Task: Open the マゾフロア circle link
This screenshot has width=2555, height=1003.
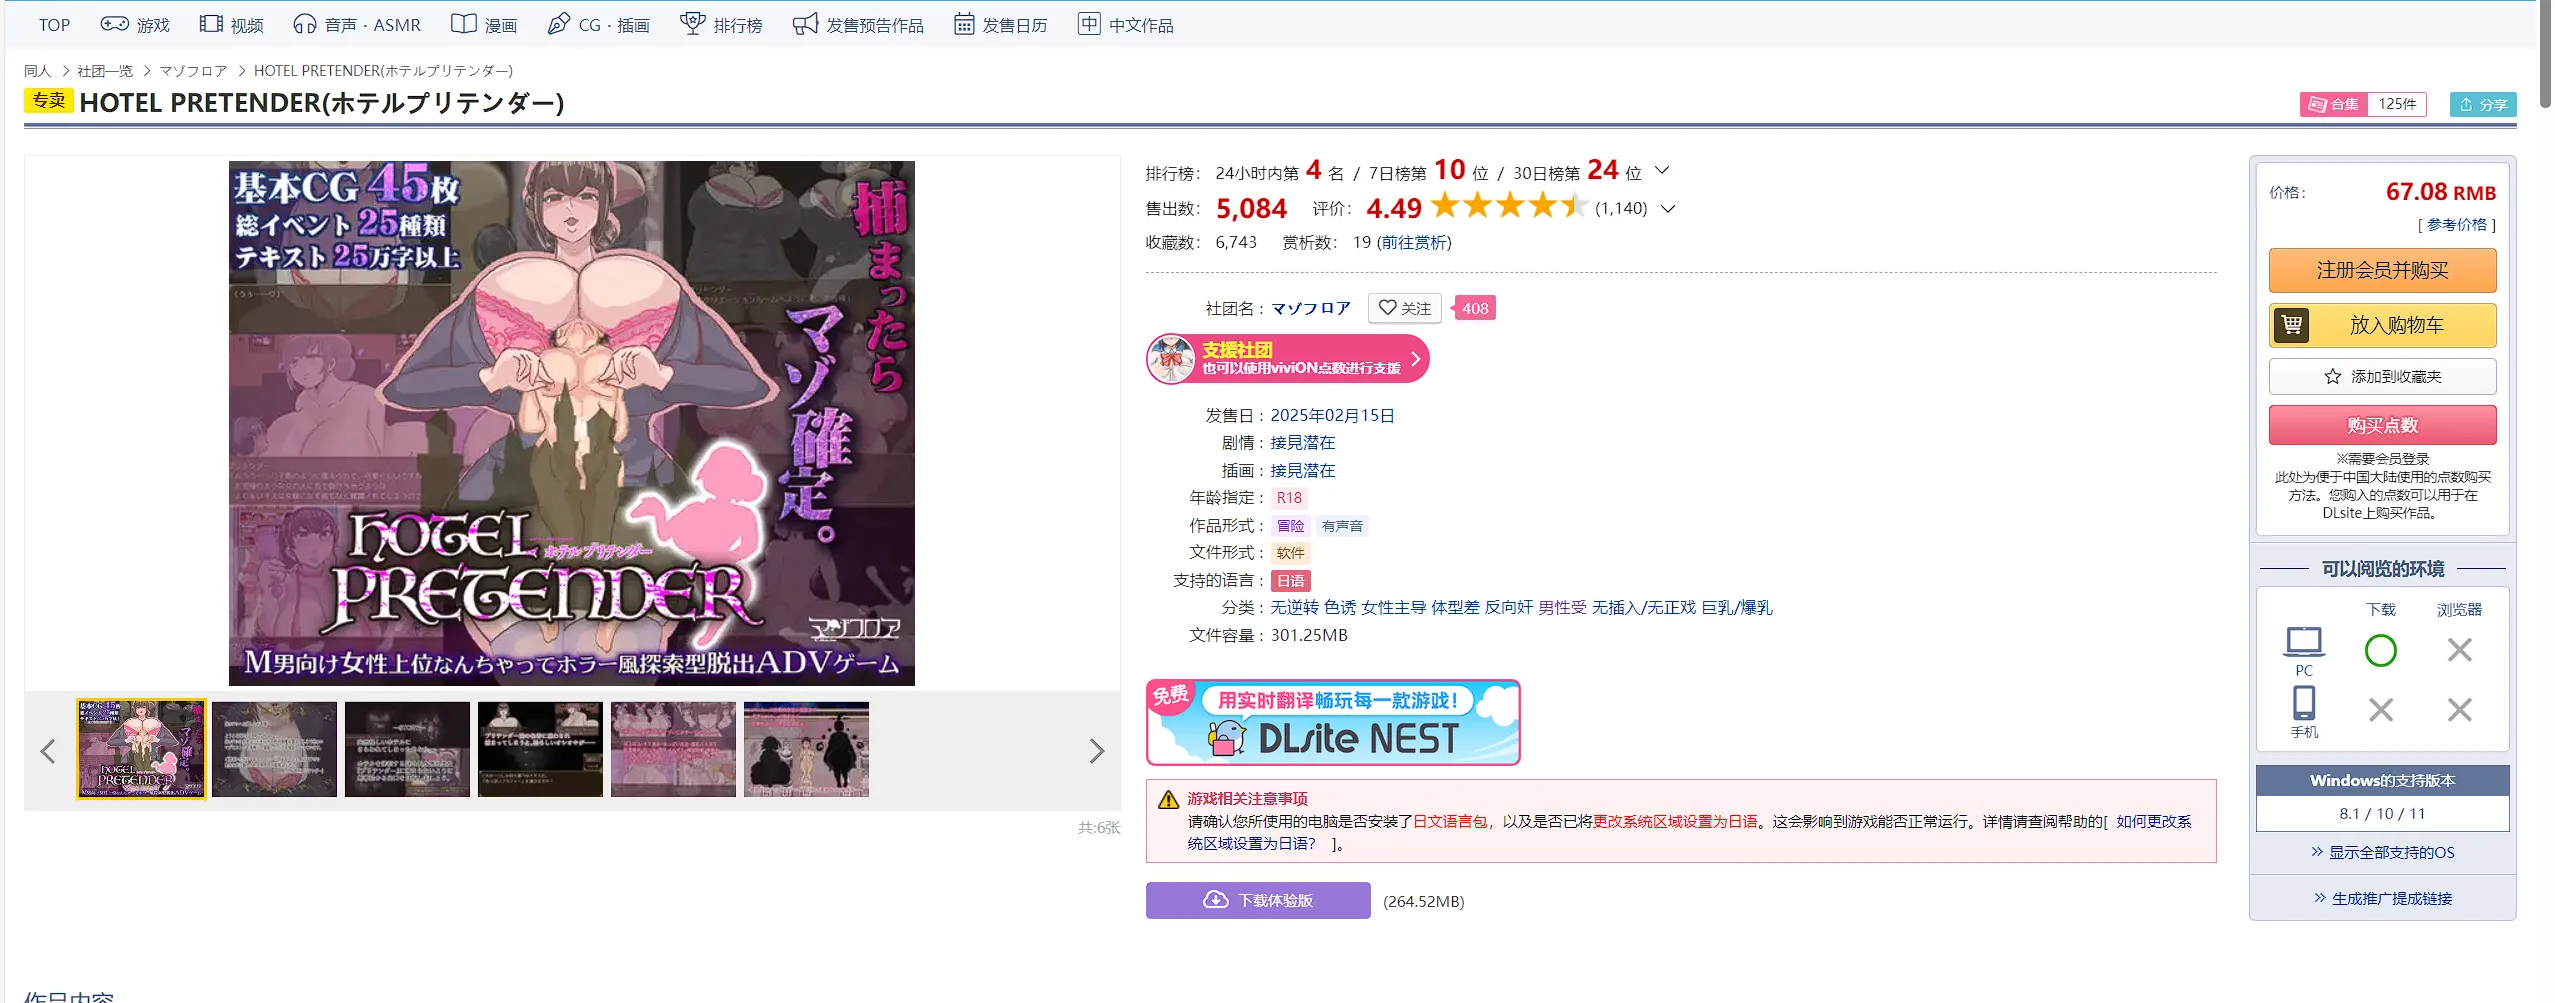Action: (1310, 309)
